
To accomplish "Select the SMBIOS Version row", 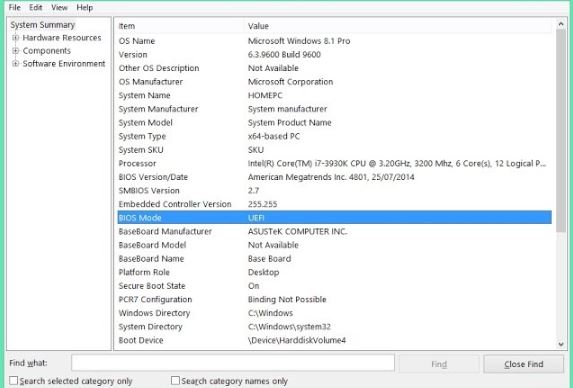I will (334, 190).
